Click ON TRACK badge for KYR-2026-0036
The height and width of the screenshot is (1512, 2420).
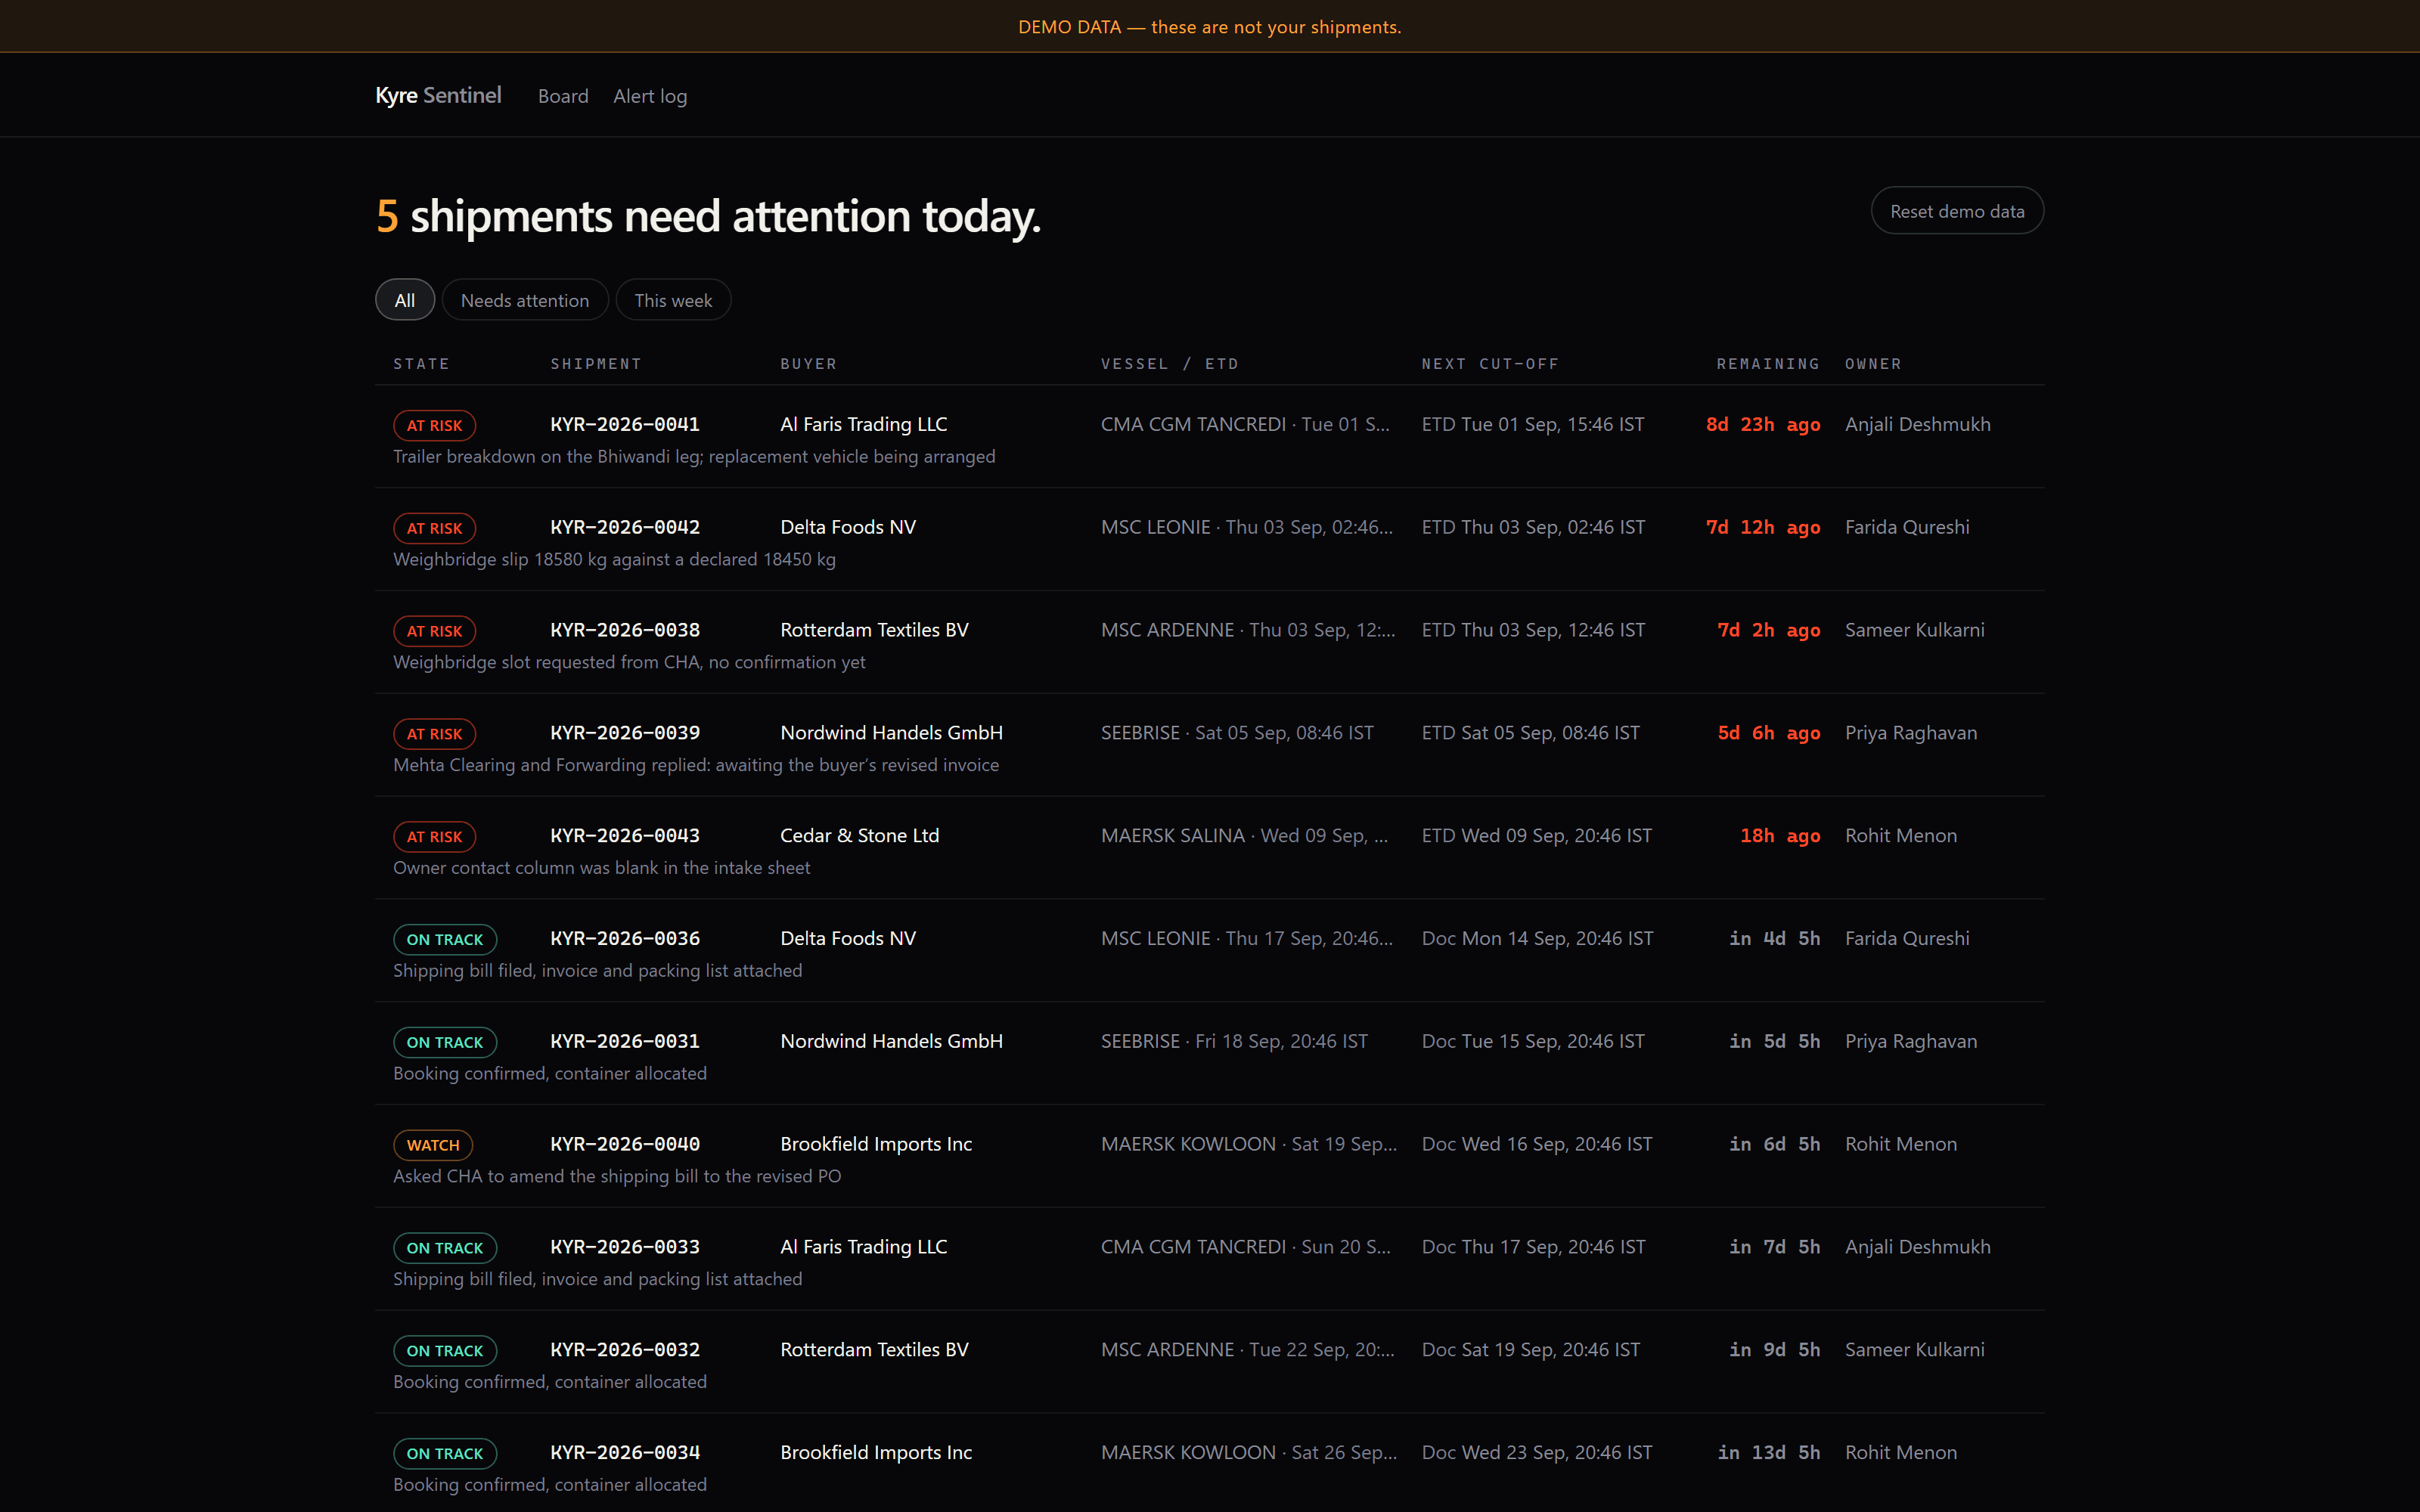pos(445,939)
